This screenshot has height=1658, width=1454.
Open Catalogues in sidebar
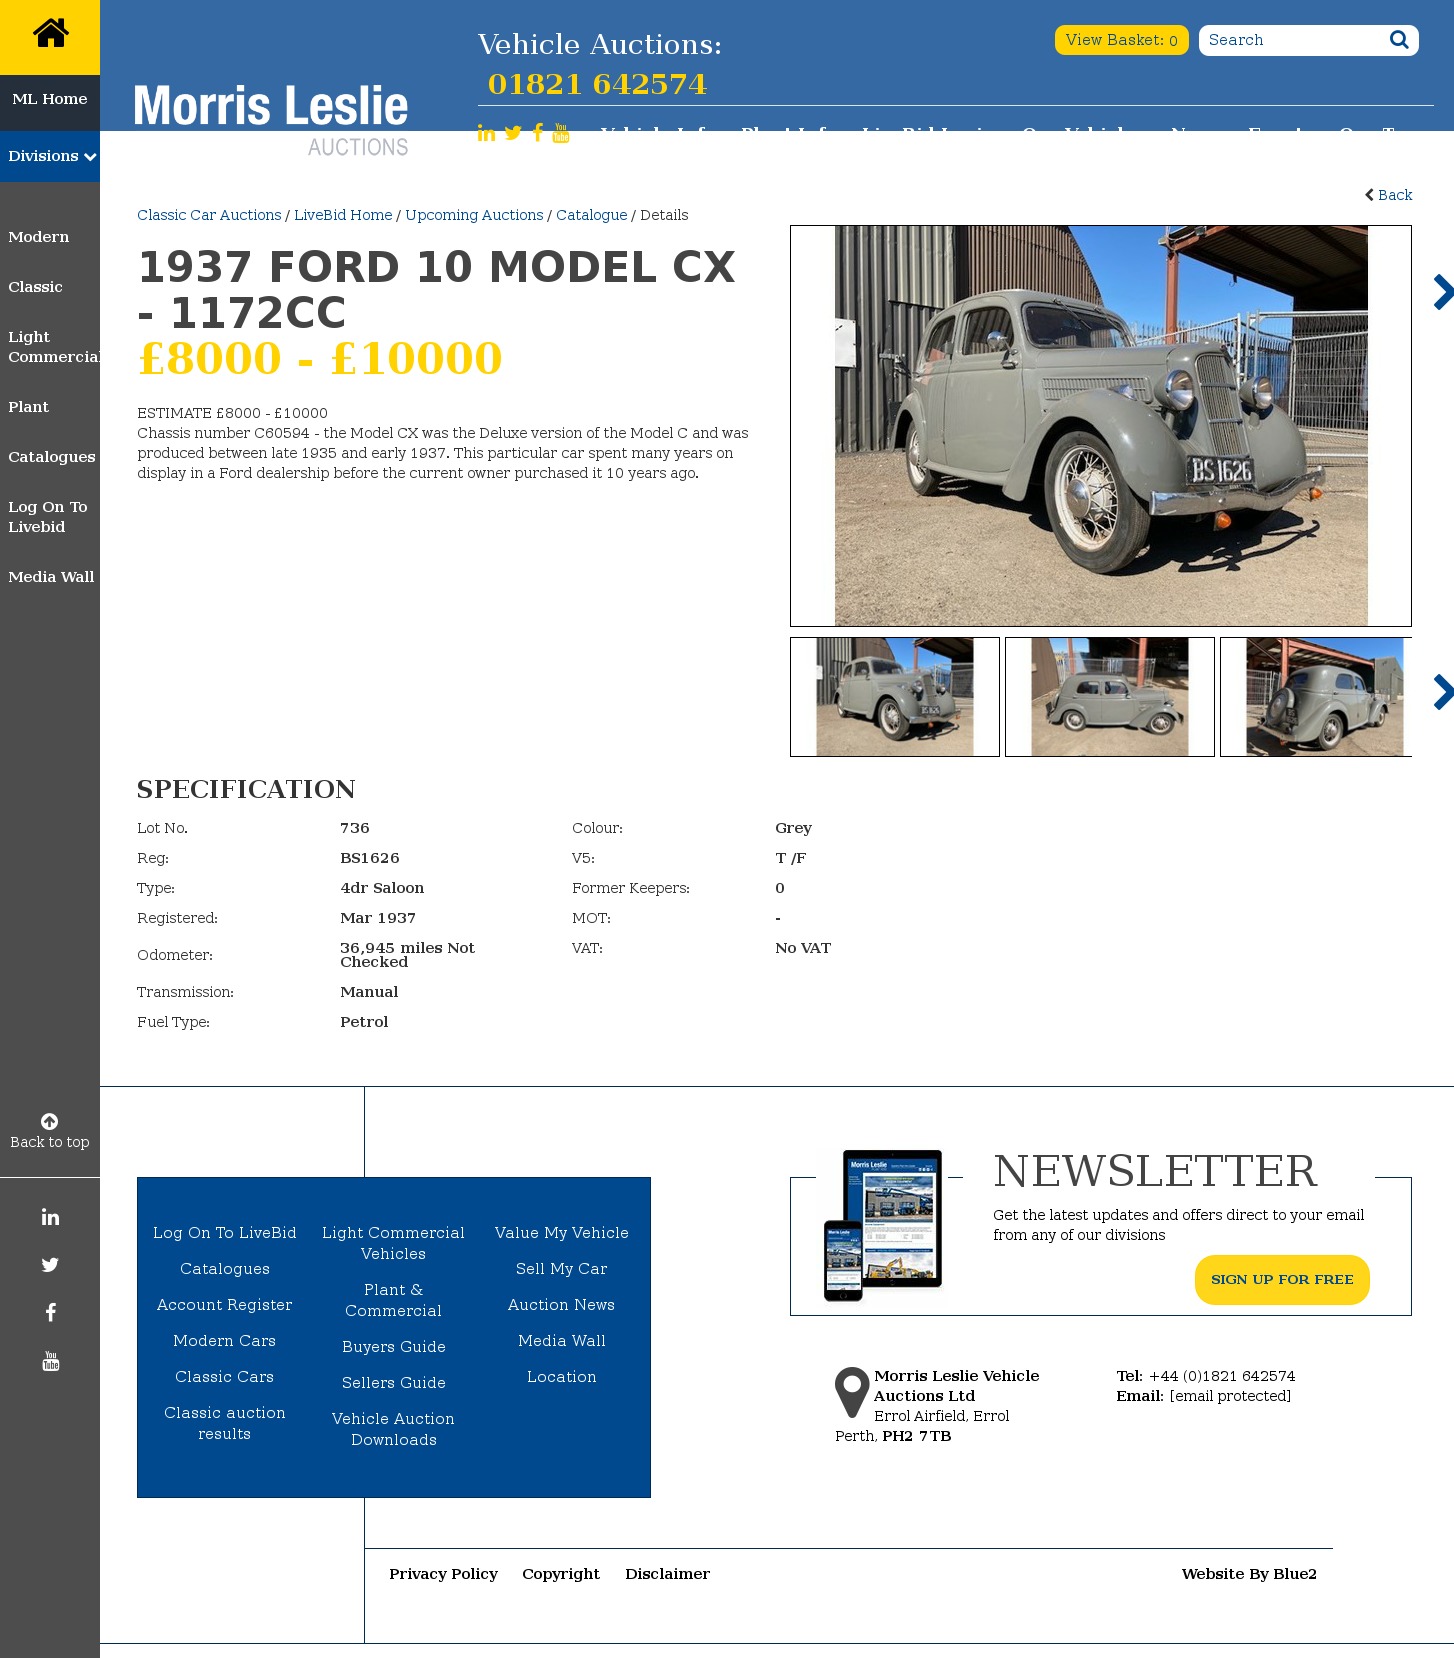52,457
